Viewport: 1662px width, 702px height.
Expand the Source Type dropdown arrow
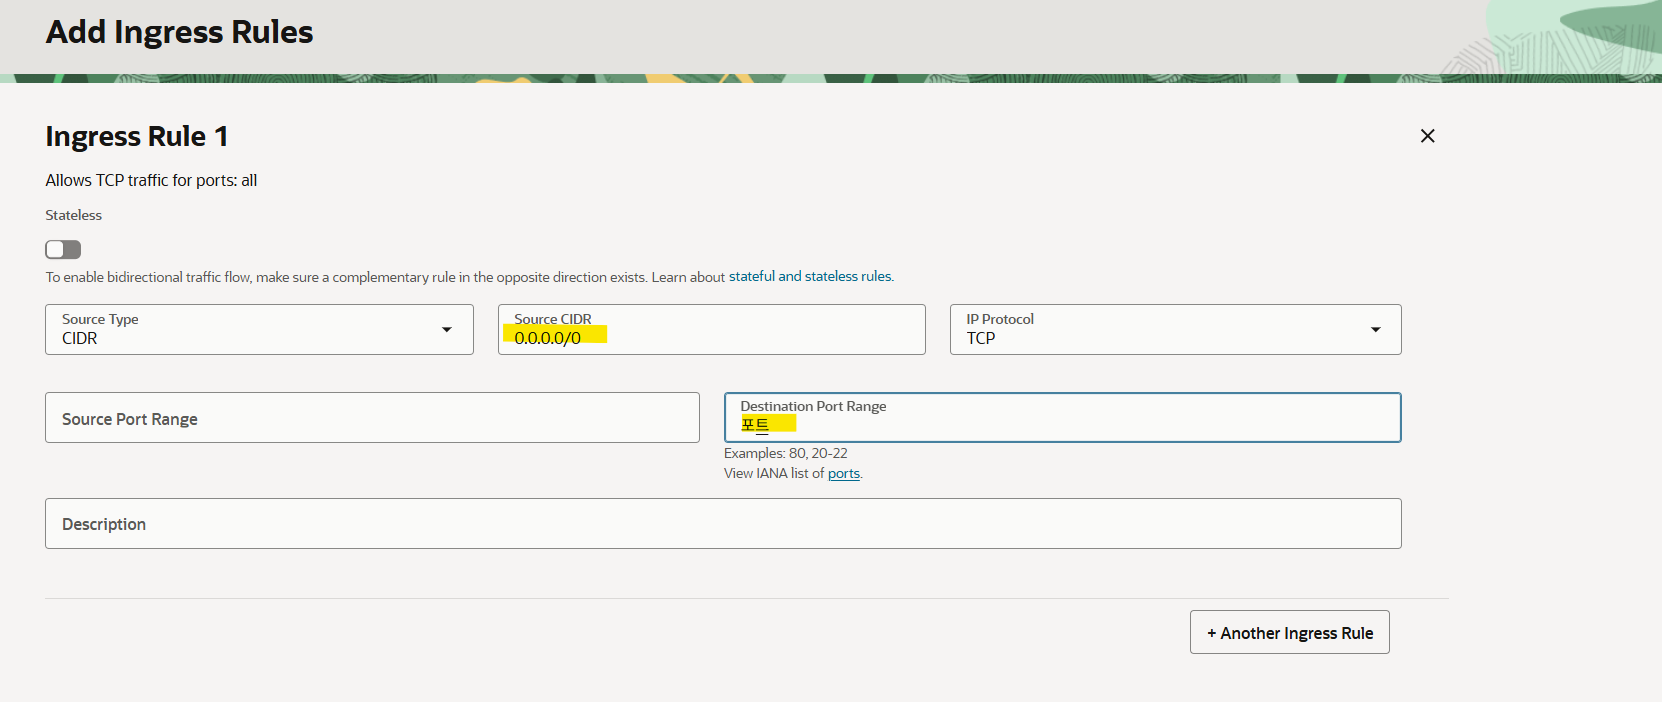pos(446,330)
